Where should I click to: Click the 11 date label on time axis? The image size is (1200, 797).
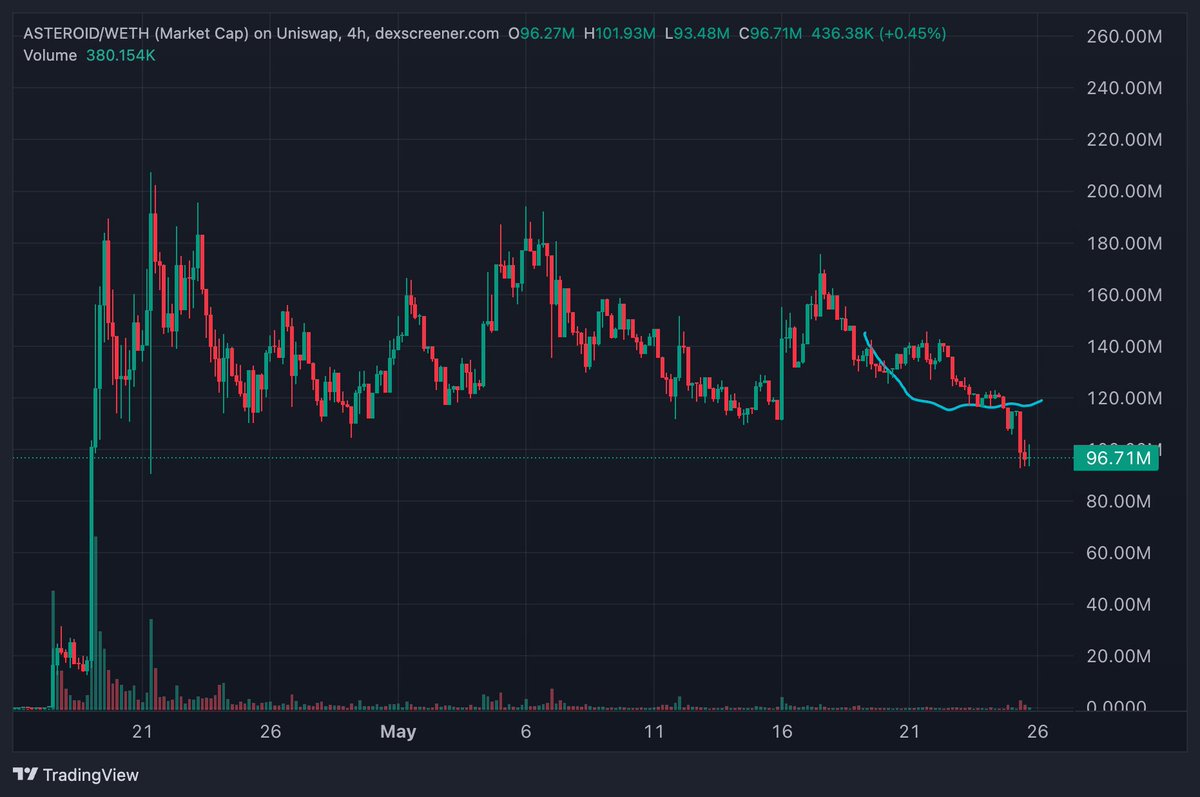[654, 732]
